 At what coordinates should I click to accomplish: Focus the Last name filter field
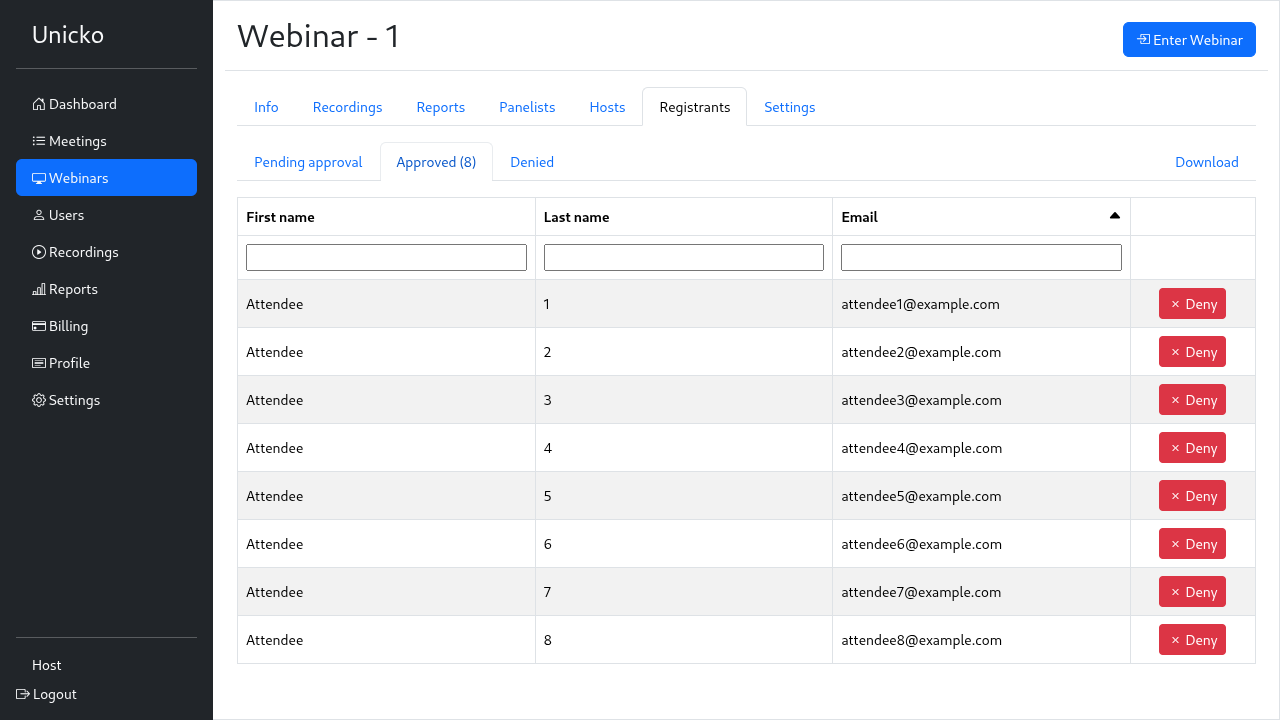pos(684,257)
